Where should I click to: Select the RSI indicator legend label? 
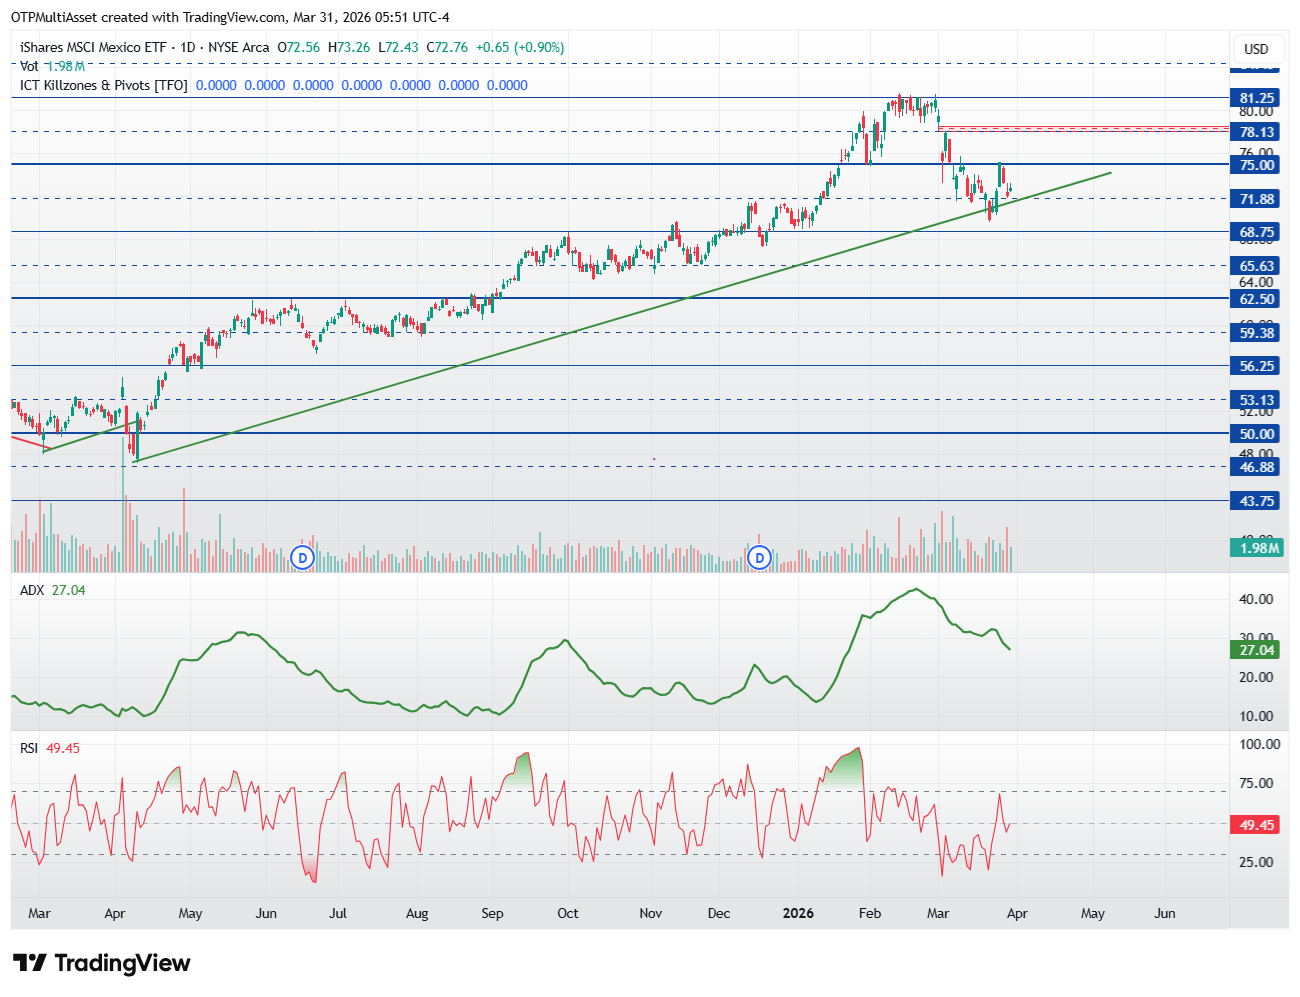click(29, 748)
